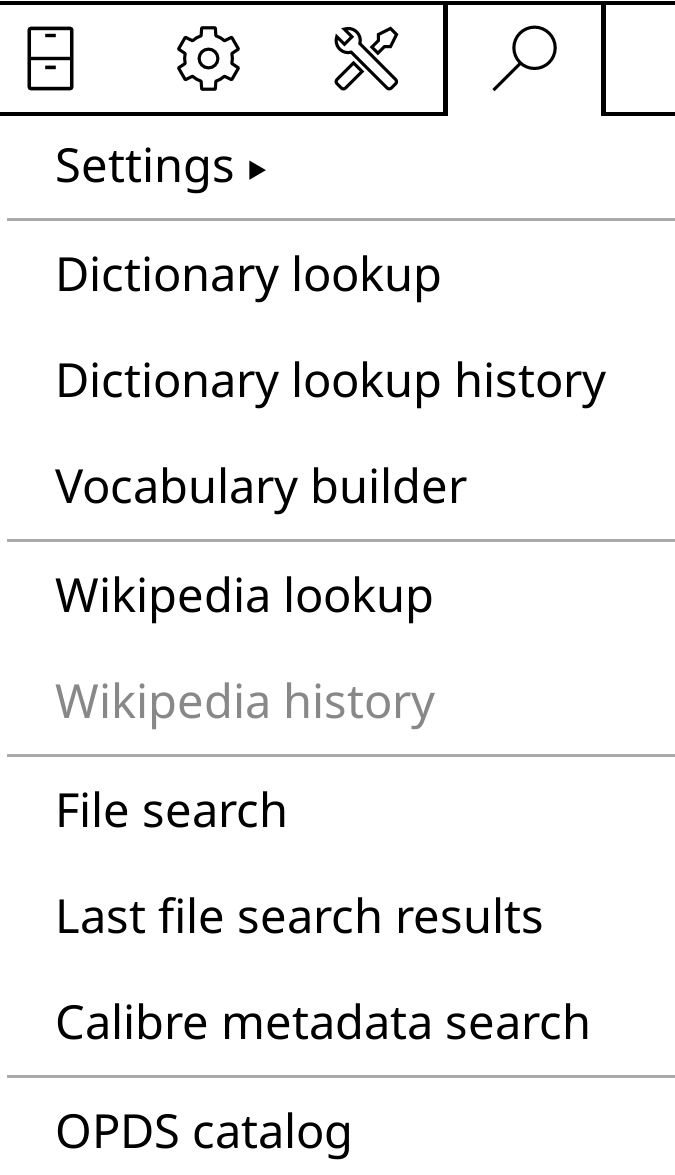Open Wikipedia lookup
Viewport: 675px width, 1175px height.
(x=244, y=596)
